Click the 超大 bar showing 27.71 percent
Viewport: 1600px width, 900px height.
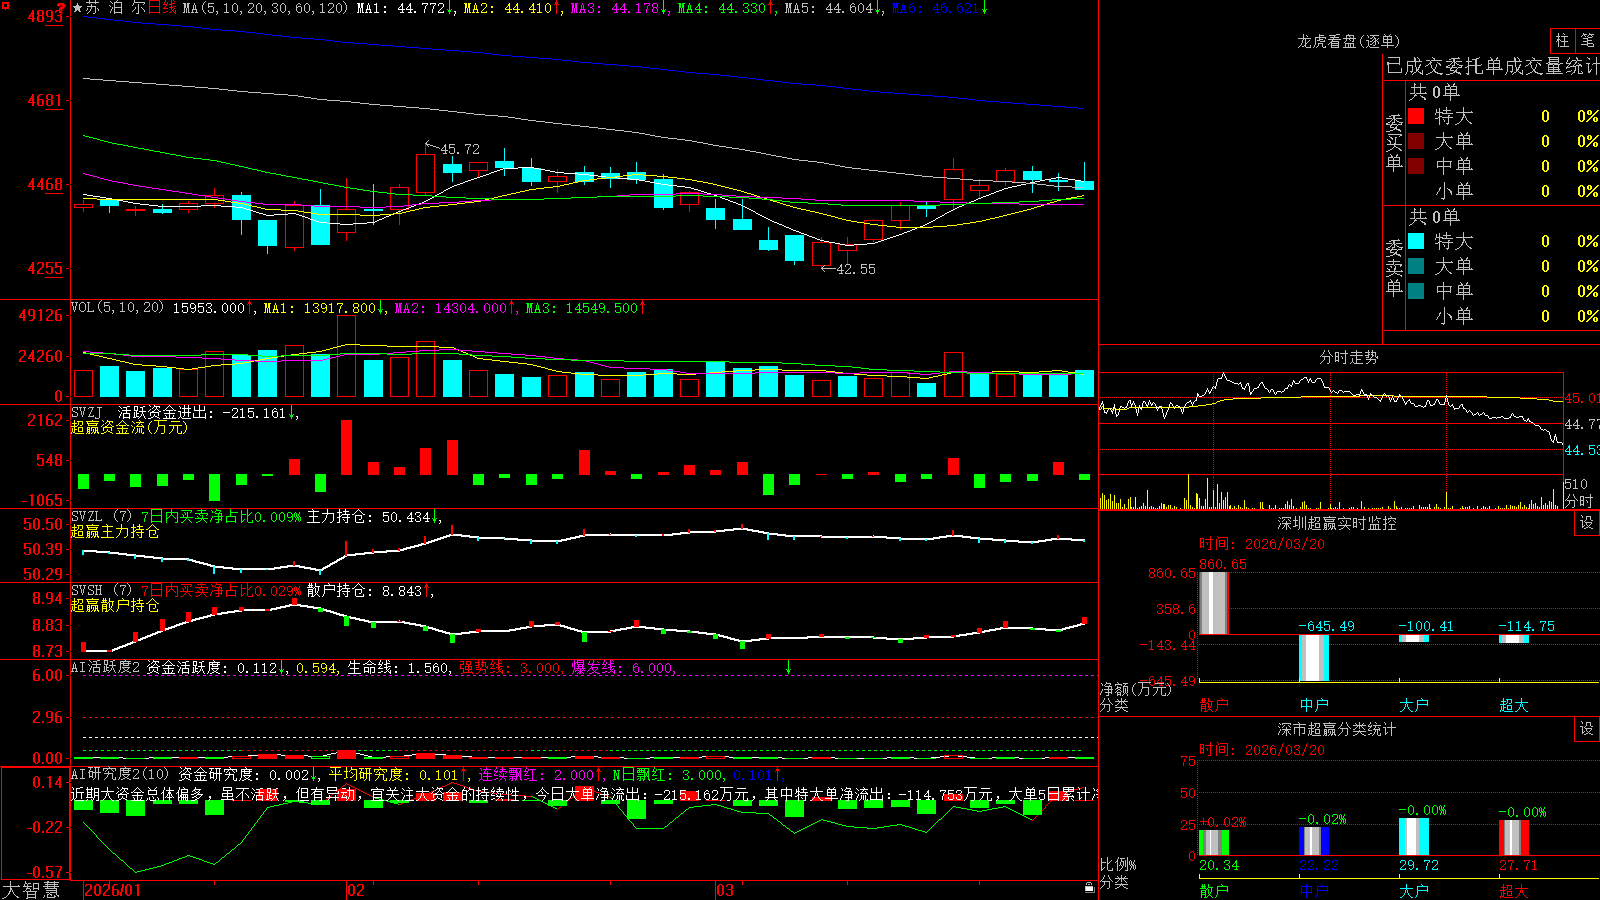coord(1514,838)
